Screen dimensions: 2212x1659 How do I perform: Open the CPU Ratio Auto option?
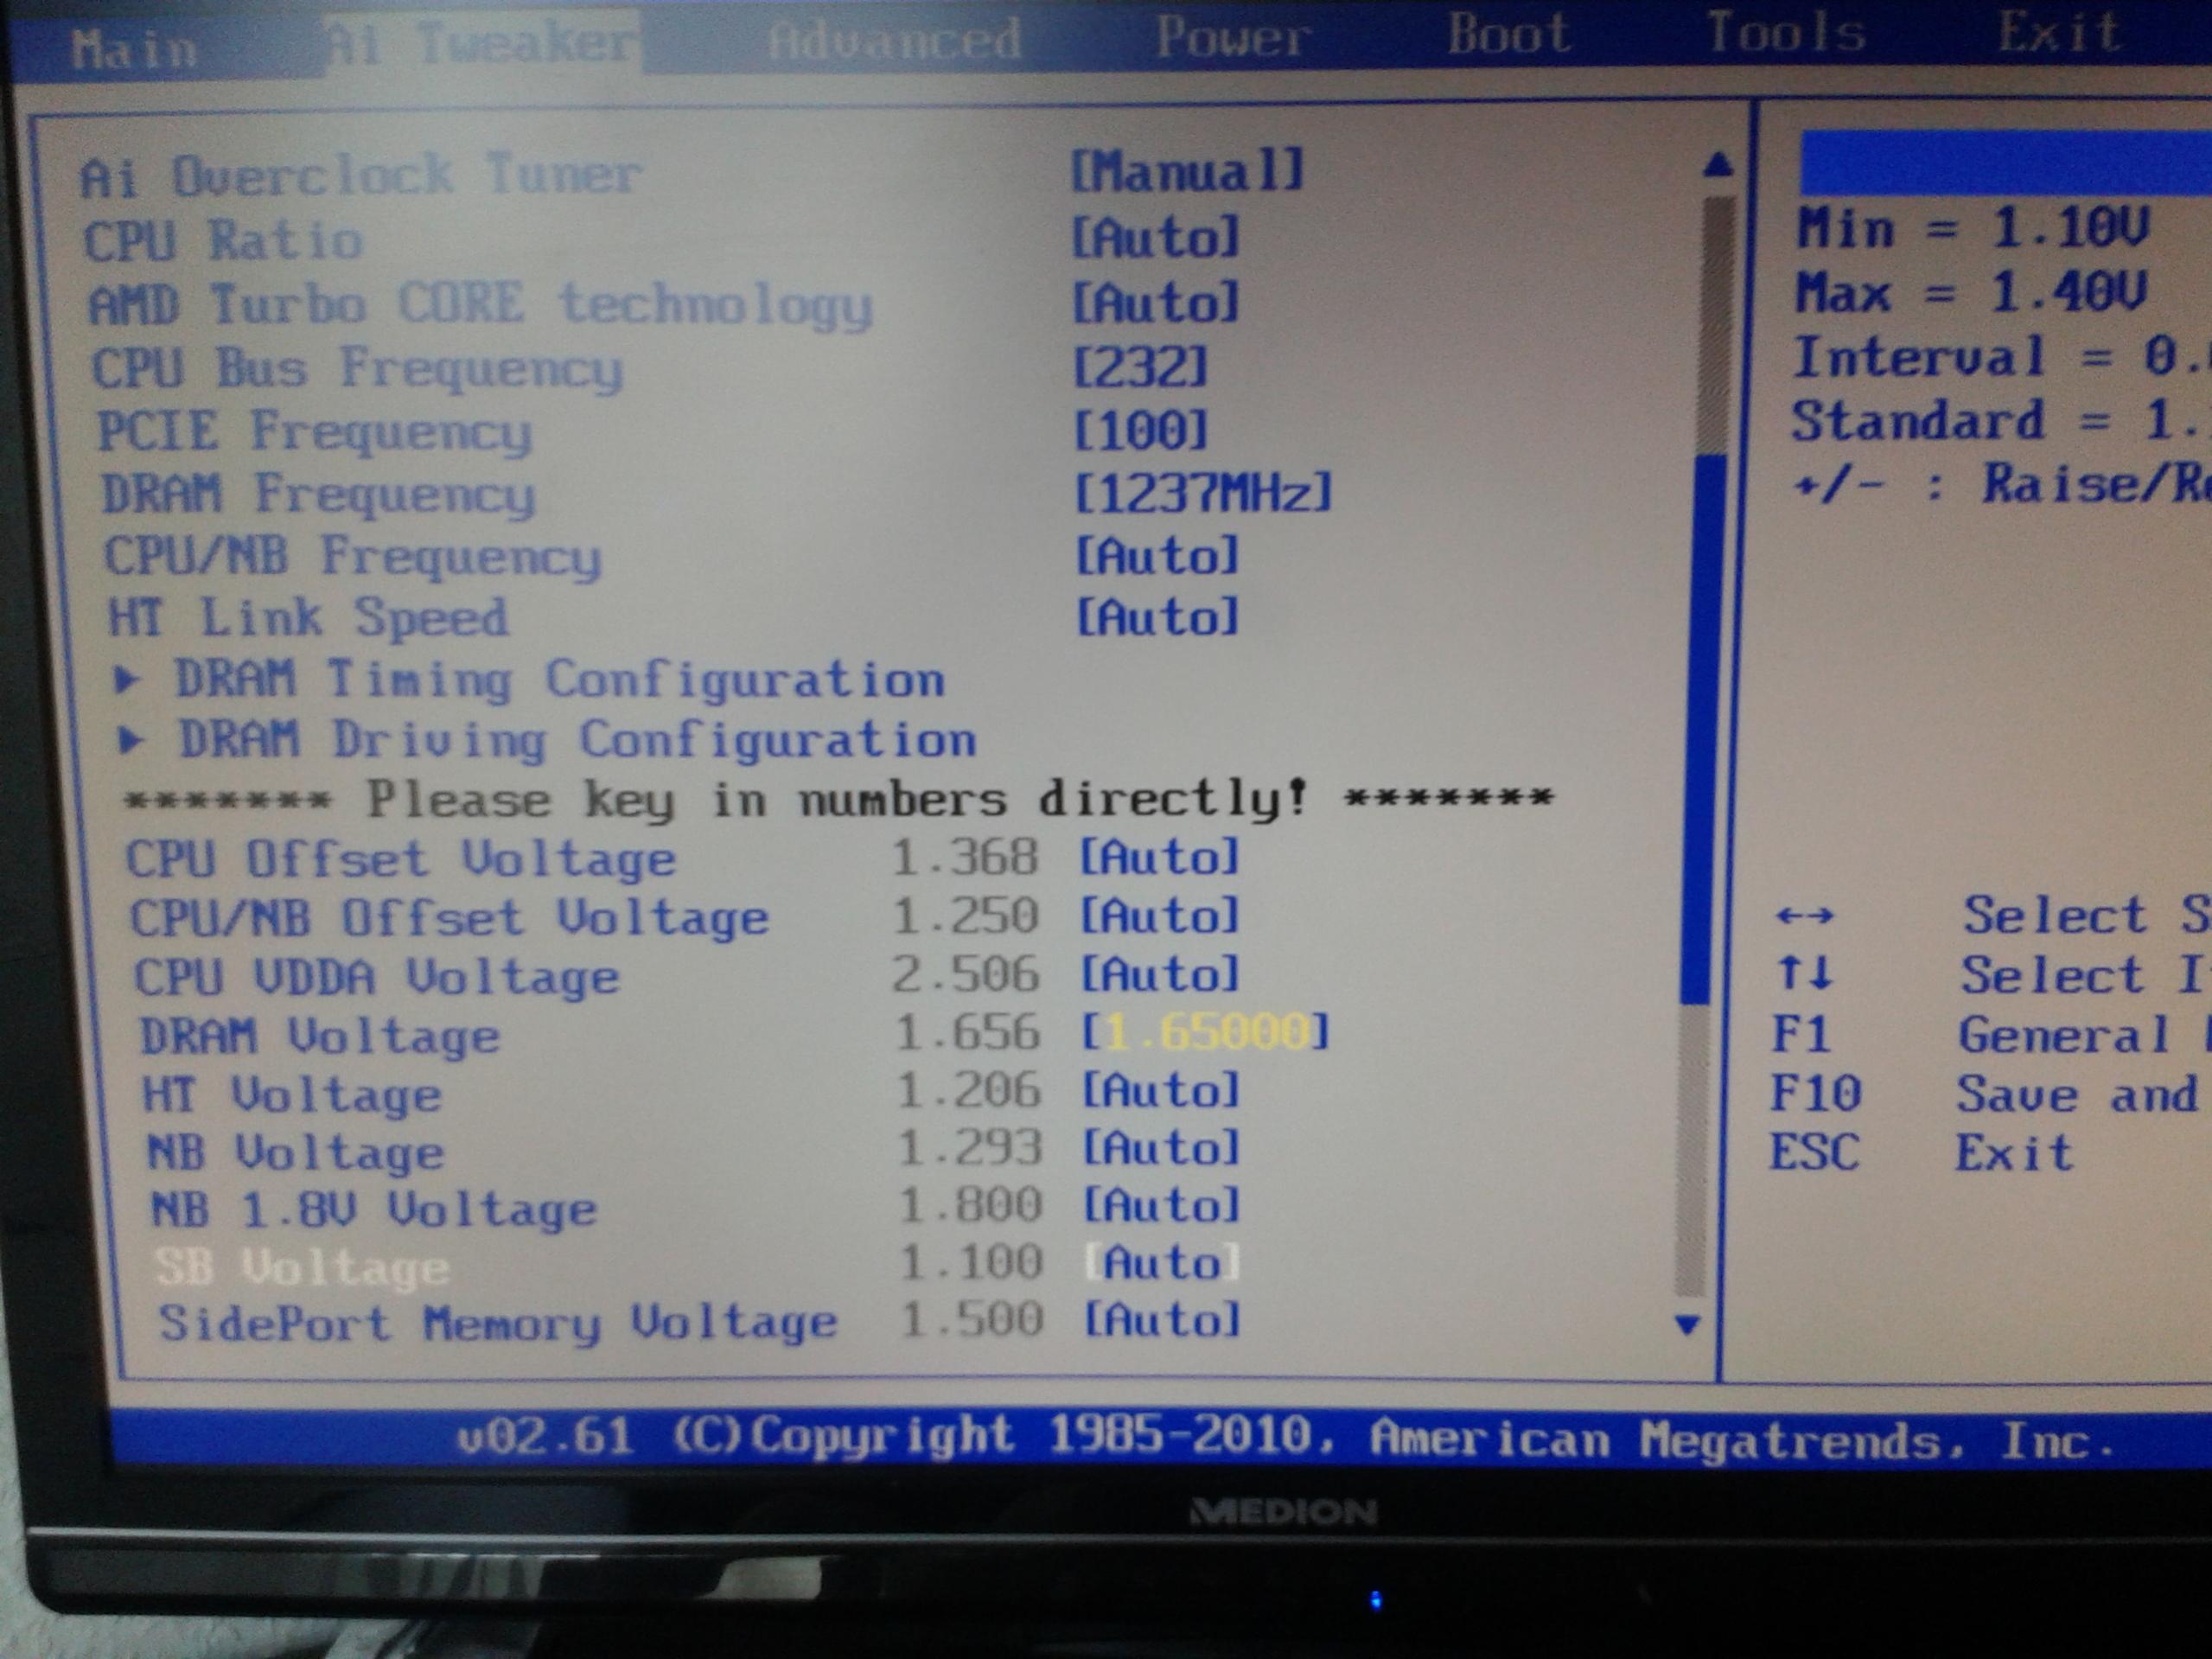pyautogui.click(x=1155, y=238)
